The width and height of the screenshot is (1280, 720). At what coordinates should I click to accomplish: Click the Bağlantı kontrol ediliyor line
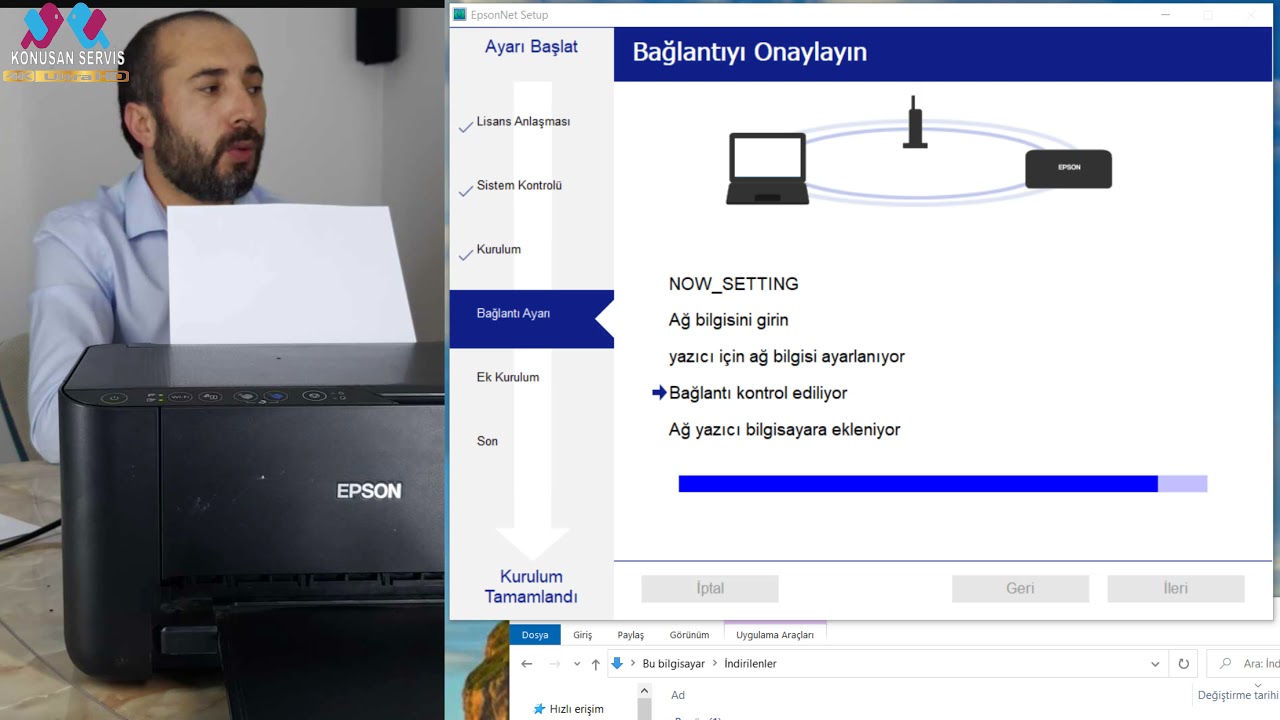pyautogui.click(x=758, y=393)
